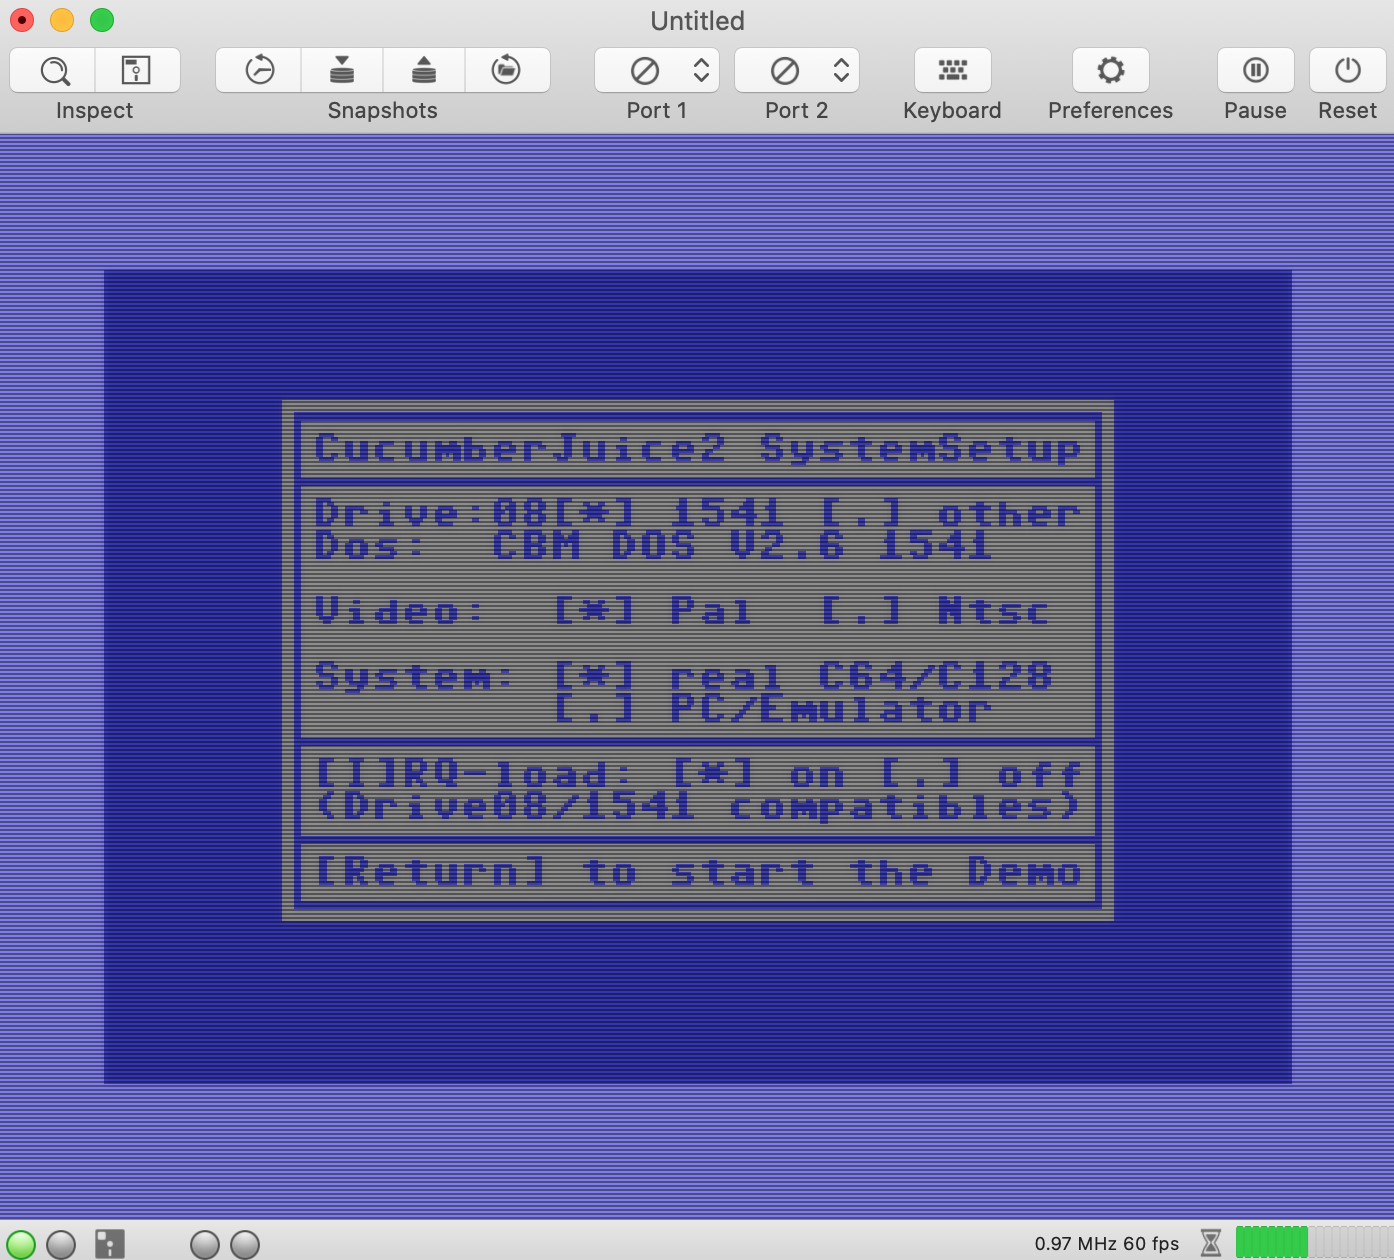The width and height of the screenshot is (1394, 1260).
Task: Click the floppy disk icon in status bar
Action: (110, 1244)
